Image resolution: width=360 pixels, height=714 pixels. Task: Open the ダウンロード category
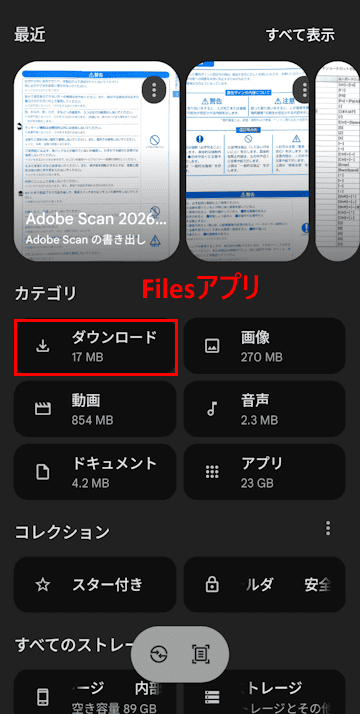coord(96,347)
